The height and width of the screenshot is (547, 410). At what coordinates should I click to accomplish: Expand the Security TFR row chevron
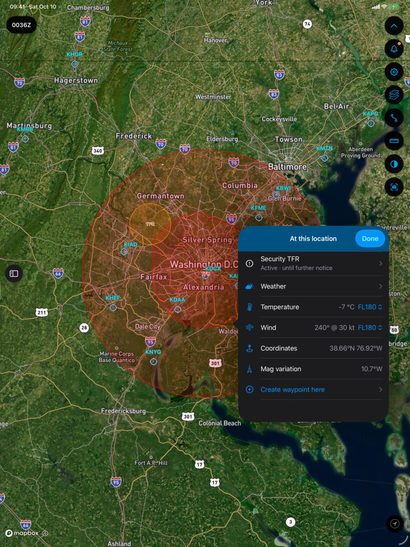coord(380,263)
